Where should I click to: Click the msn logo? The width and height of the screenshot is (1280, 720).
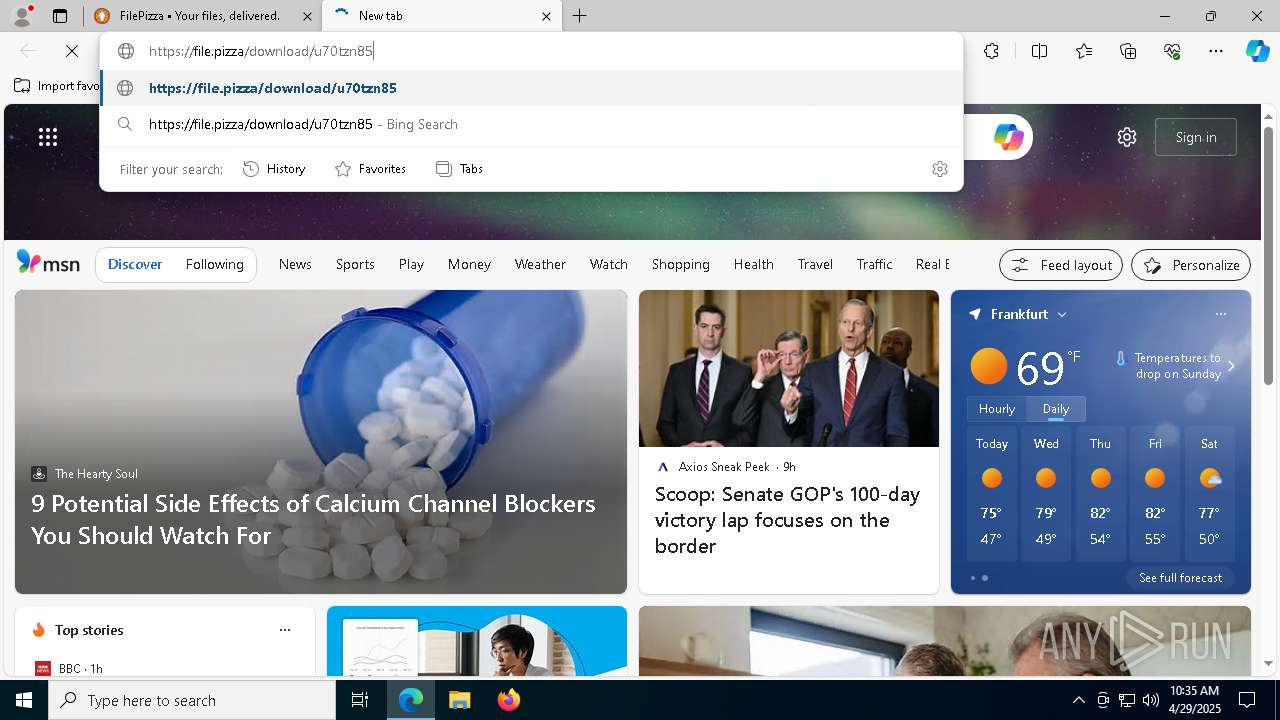tap(48, 263)
